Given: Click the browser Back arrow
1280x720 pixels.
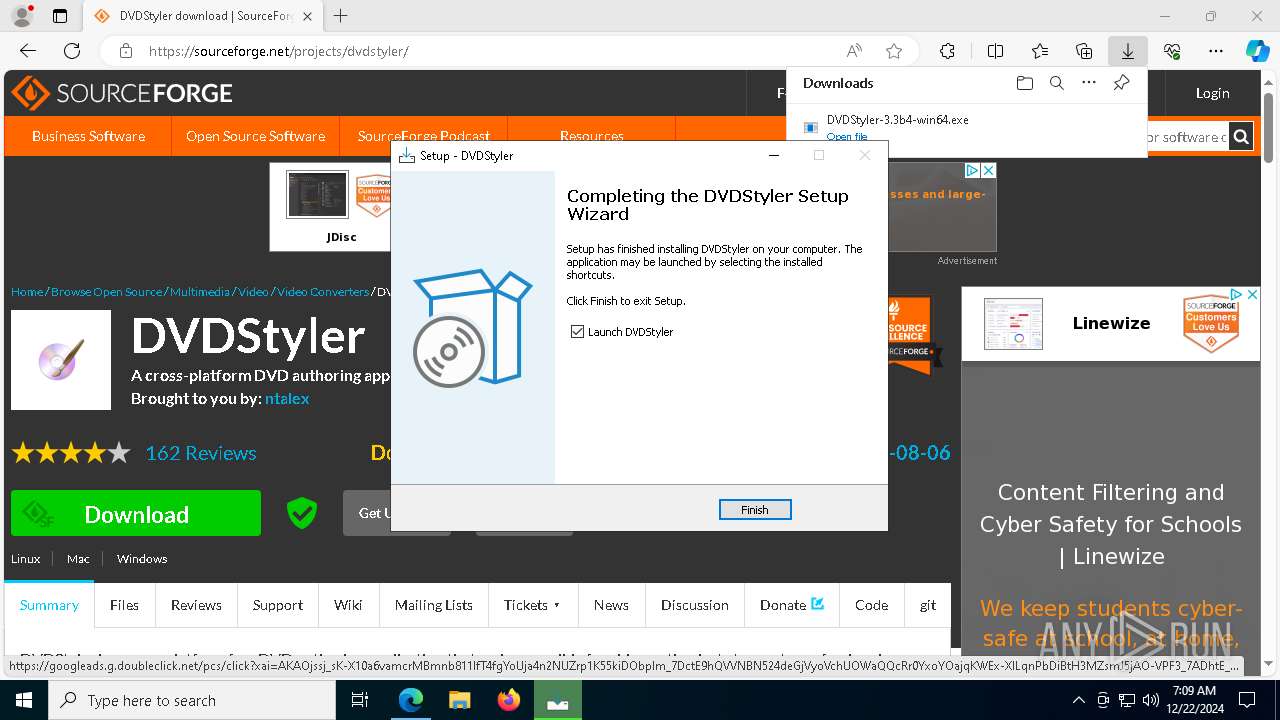Looking at the screenshot, I should [28, 51].
